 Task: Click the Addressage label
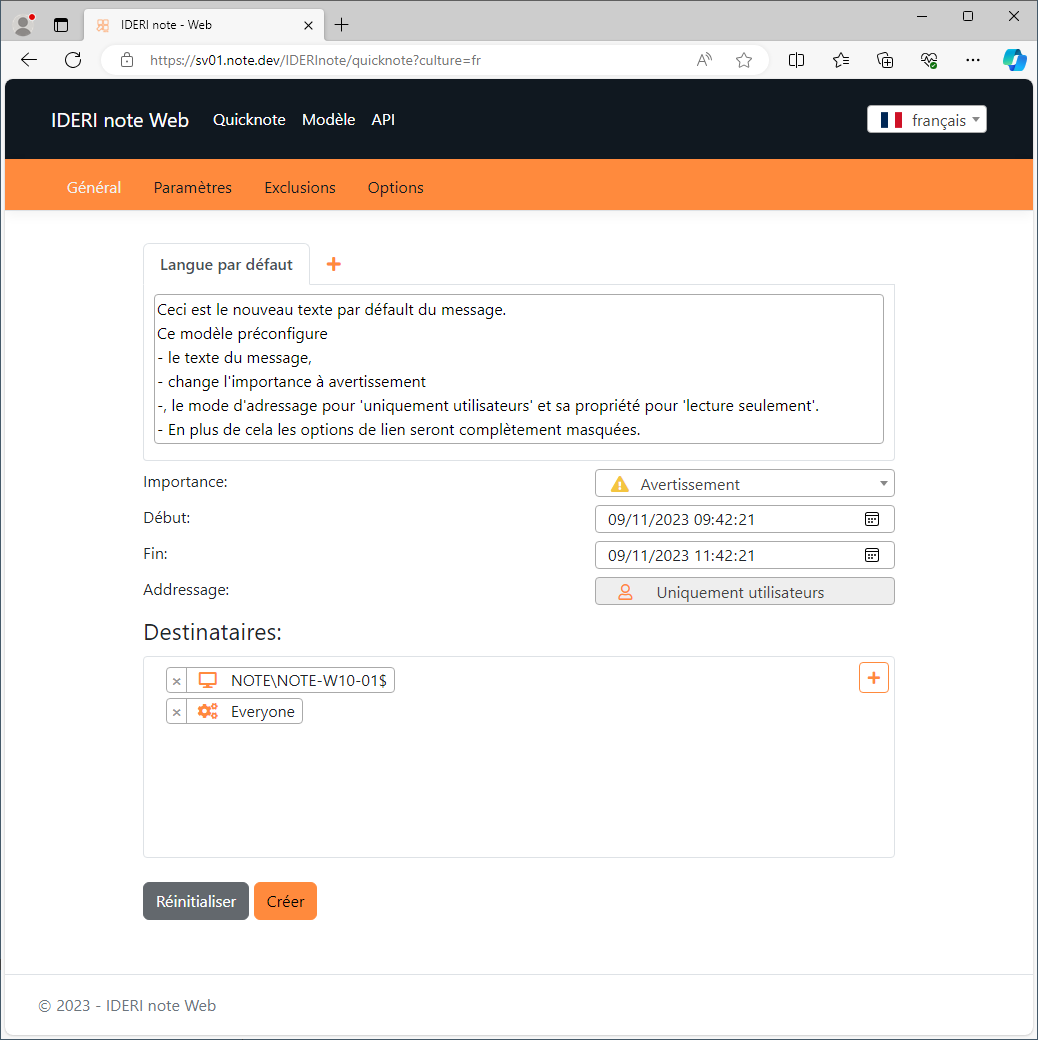tap(186, 590)
